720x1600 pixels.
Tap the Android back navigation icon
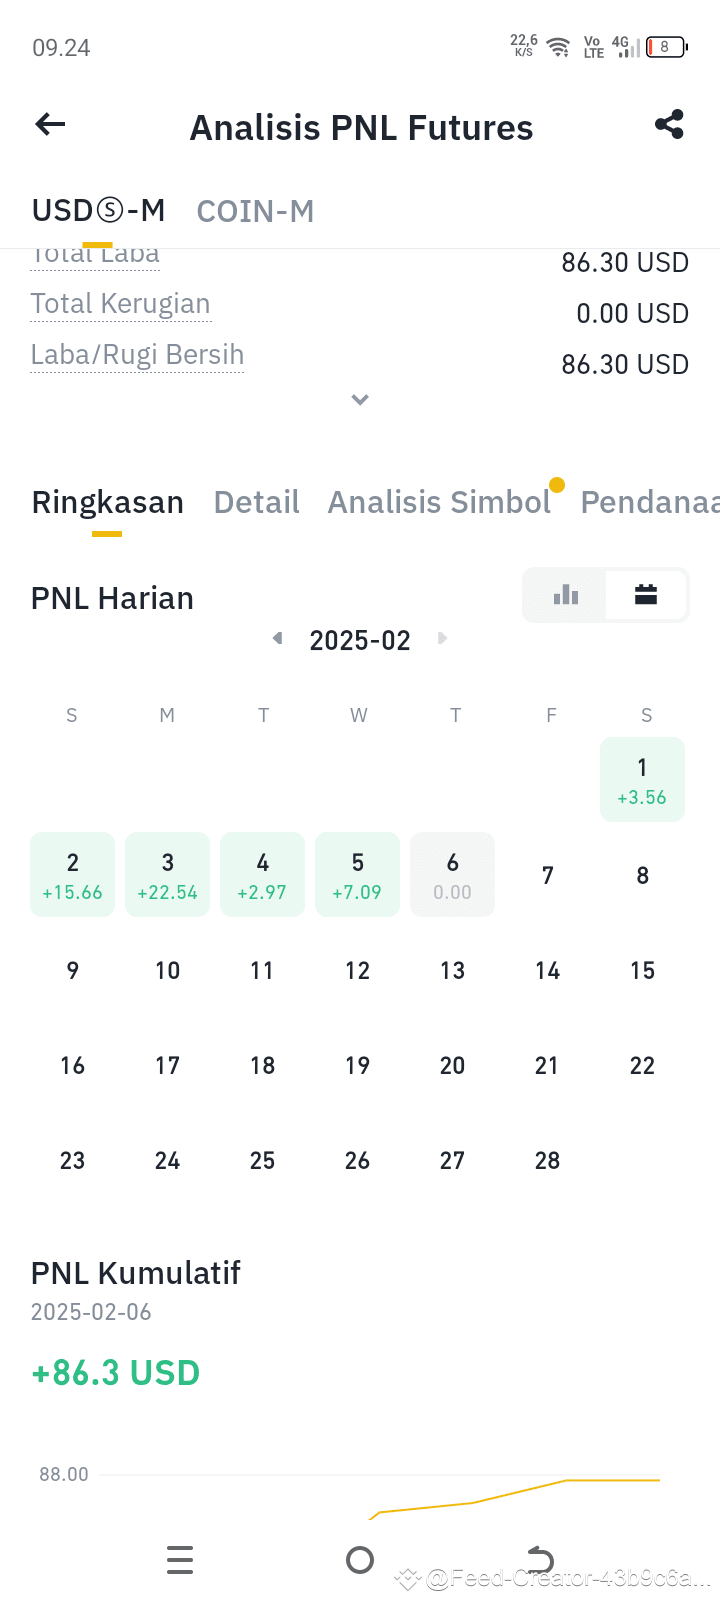[x=540, y=1560]
